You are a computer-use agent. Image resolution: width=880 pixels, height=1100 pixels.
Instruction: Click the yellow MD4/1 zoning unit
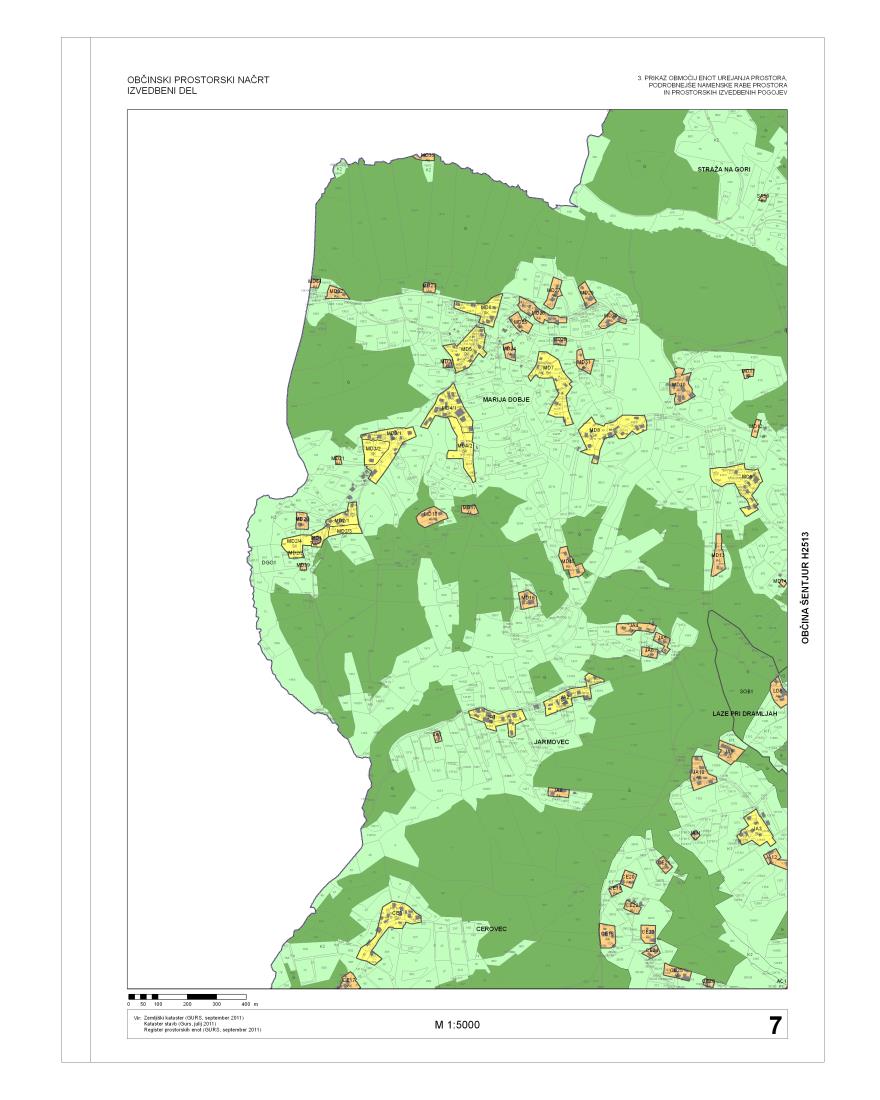[x=448, y=408]
